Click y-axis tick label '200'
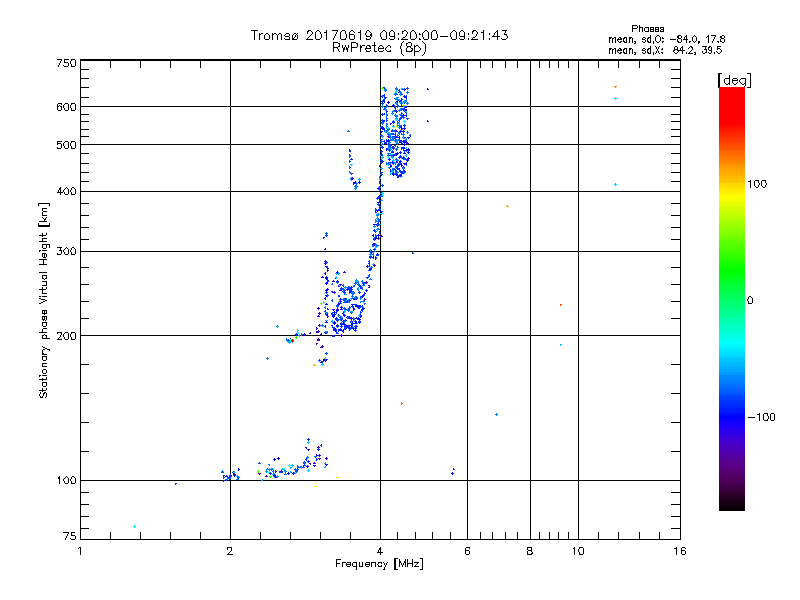 pyautogui.click(x=66, y=336)
